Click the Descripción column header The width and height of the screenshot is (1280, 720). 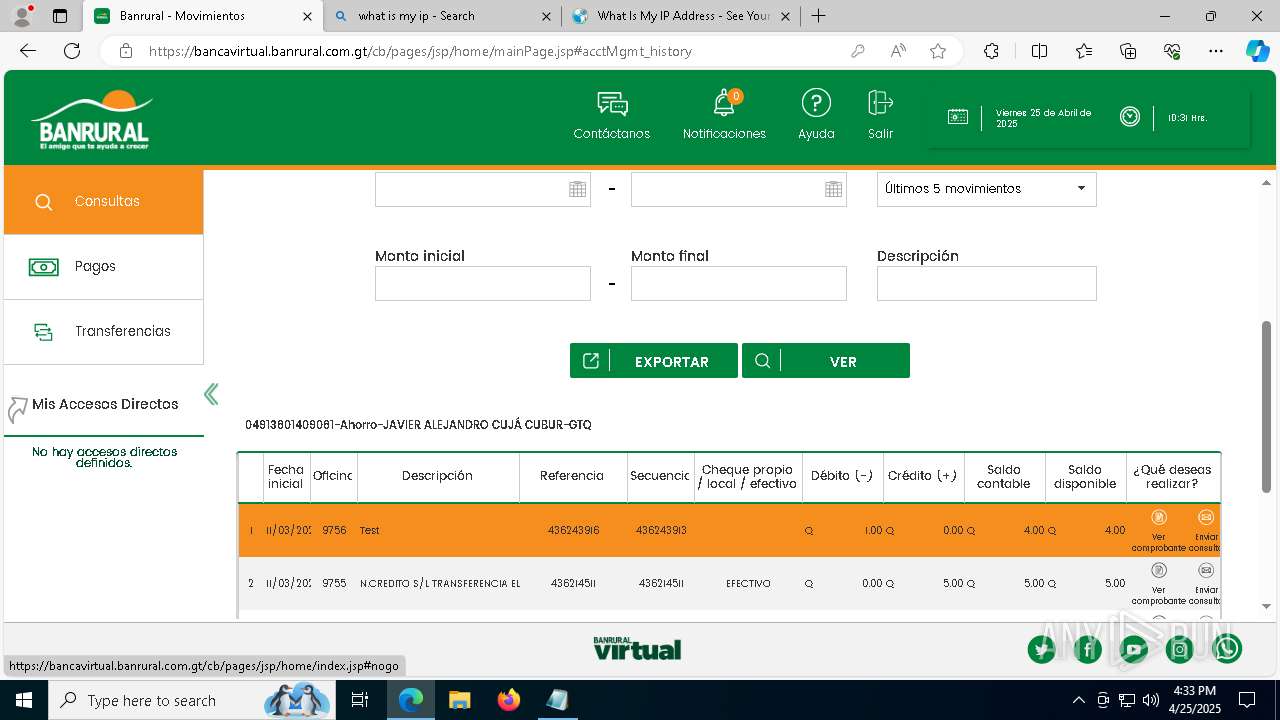pyautogui.click(x=438, y=476)
